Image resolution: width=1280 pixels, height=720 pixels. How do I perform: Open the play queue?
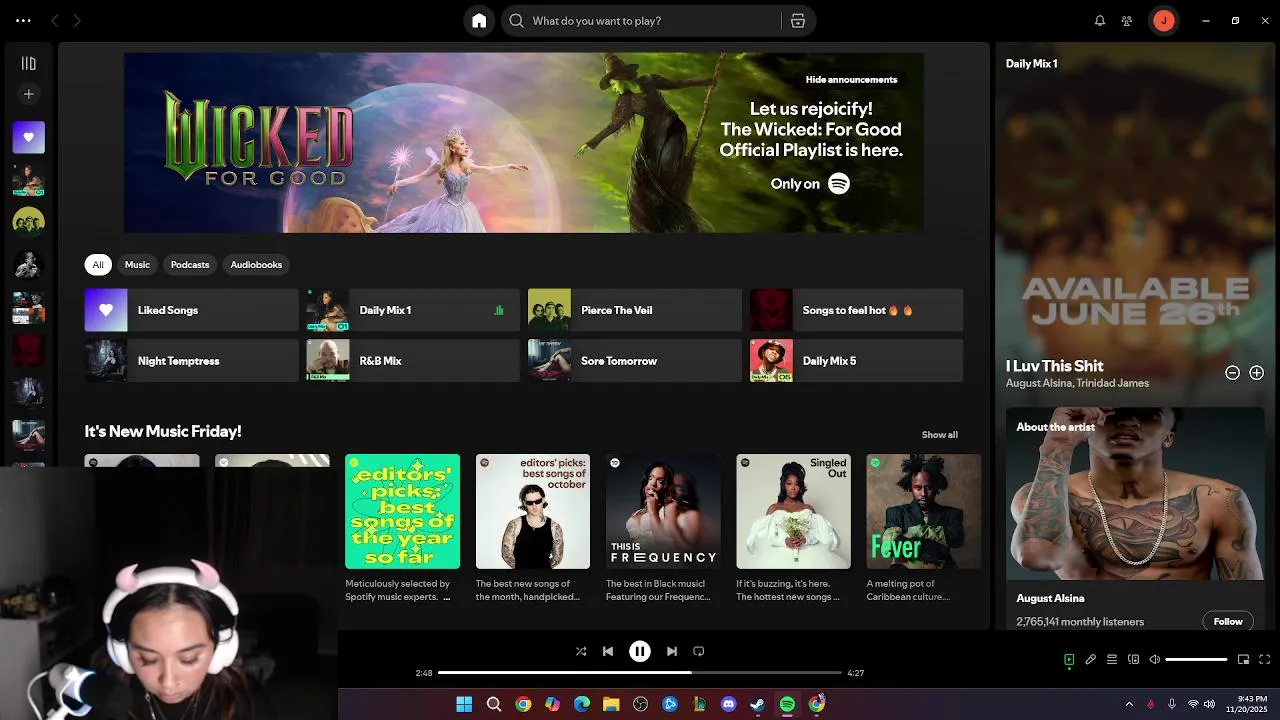pos(1112,660)
